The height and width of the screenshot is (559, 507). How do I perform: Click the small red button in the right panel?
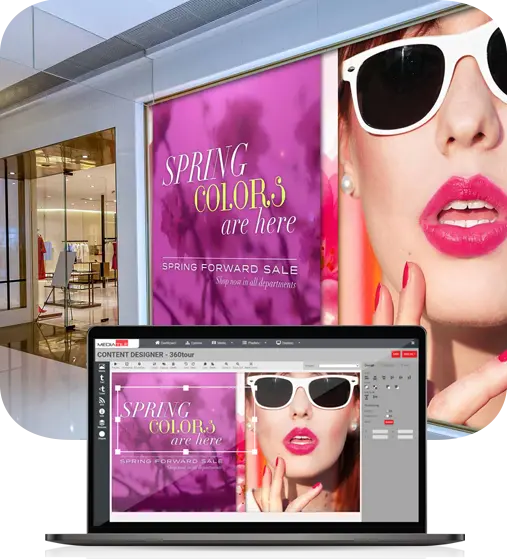[389, 422]
